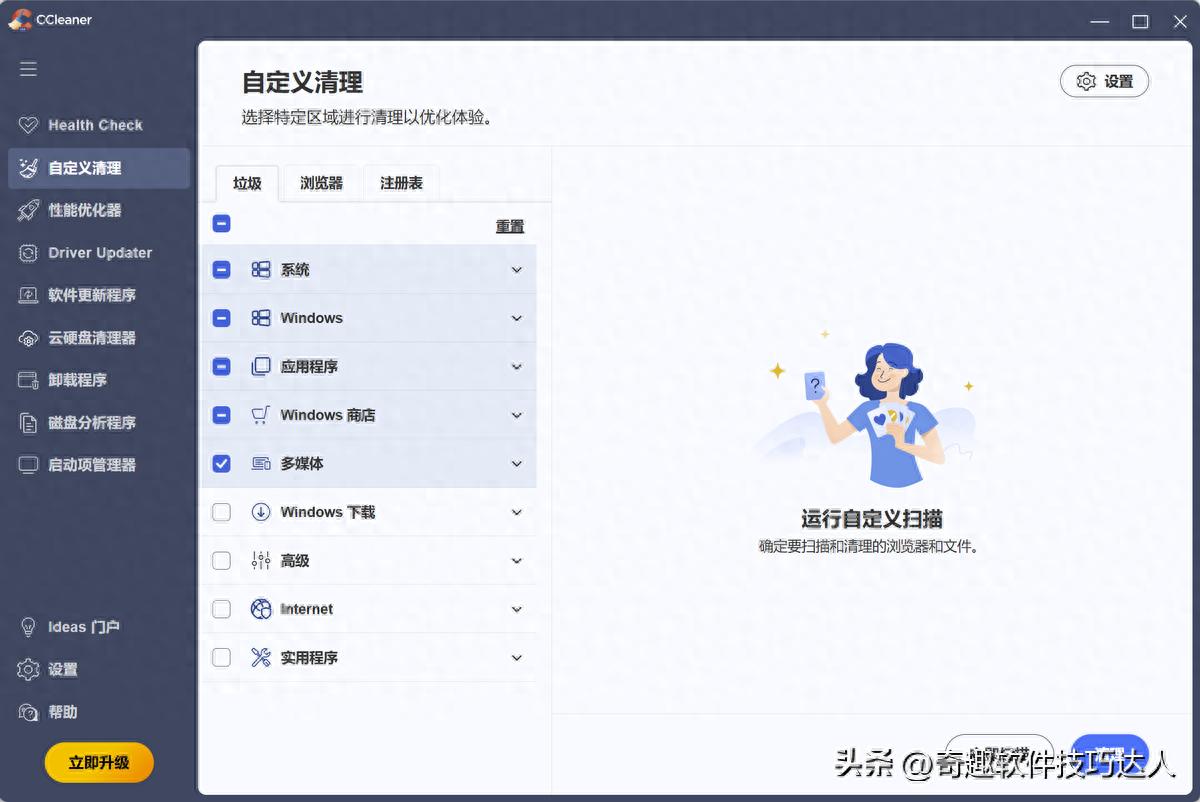1200x802 pixels.
Task: Open the 软件更新程序 tool
Action: (97, 295)
